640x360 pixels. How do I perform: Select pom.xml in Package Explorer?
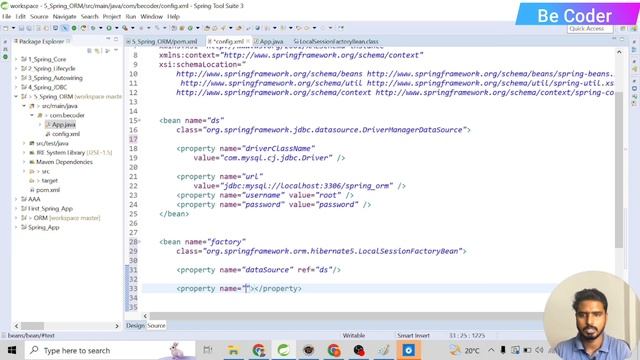[x=48, y=190]
